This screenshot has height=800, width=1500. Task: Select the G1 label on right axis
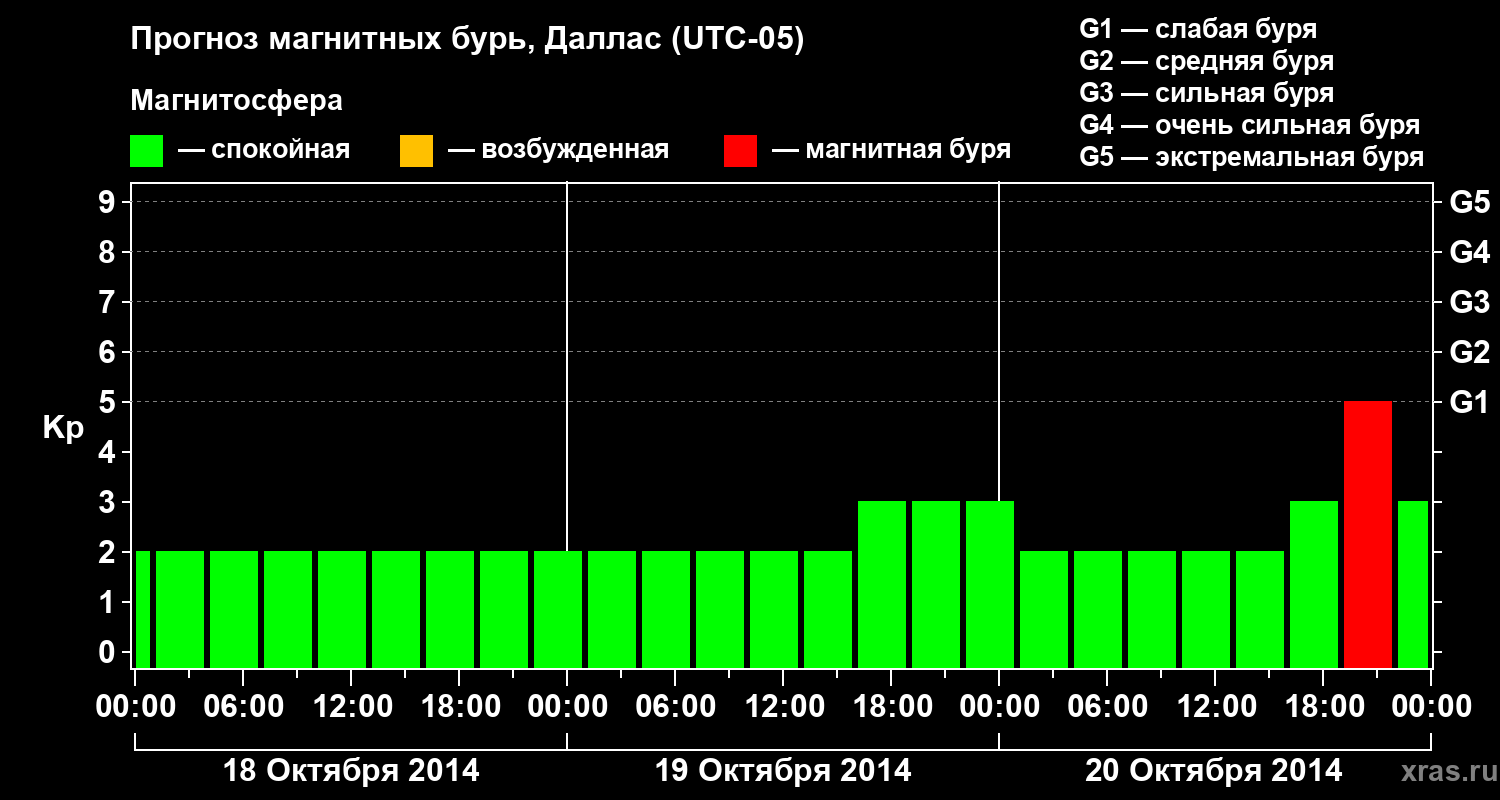click(x=1469, y=402)
